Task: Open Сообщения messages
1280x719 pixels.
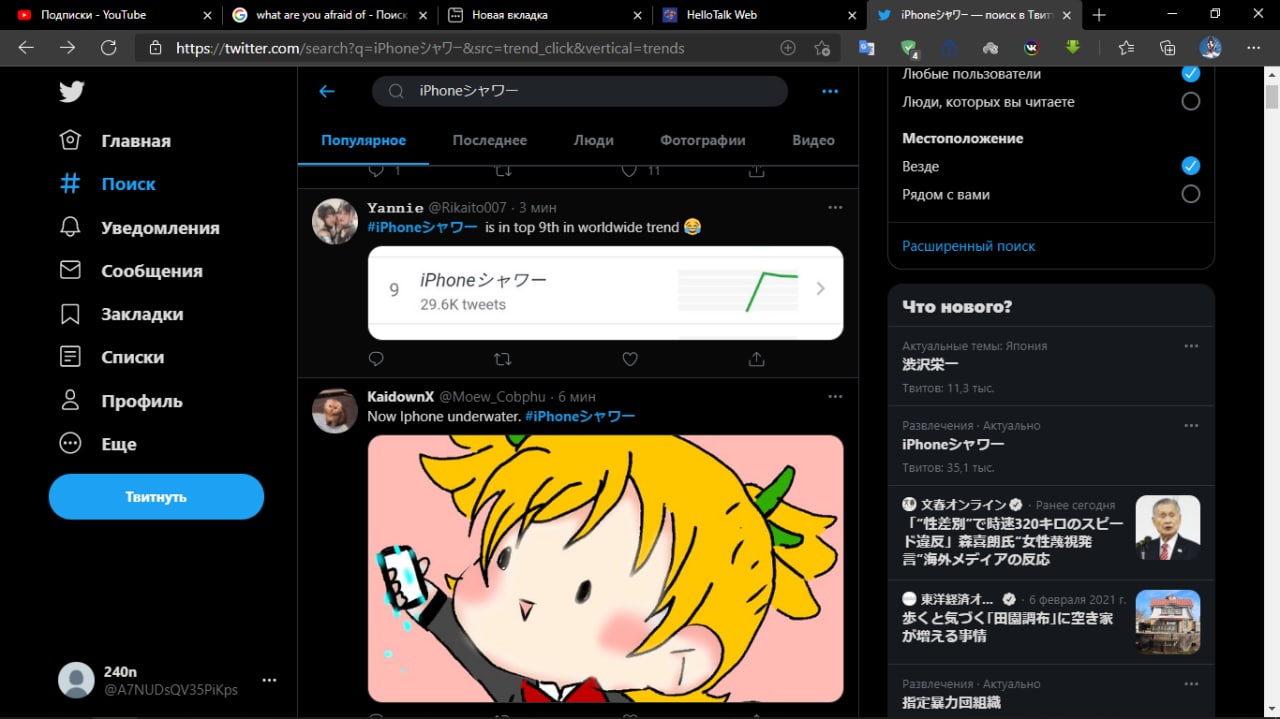Action: tap(131, 271)
